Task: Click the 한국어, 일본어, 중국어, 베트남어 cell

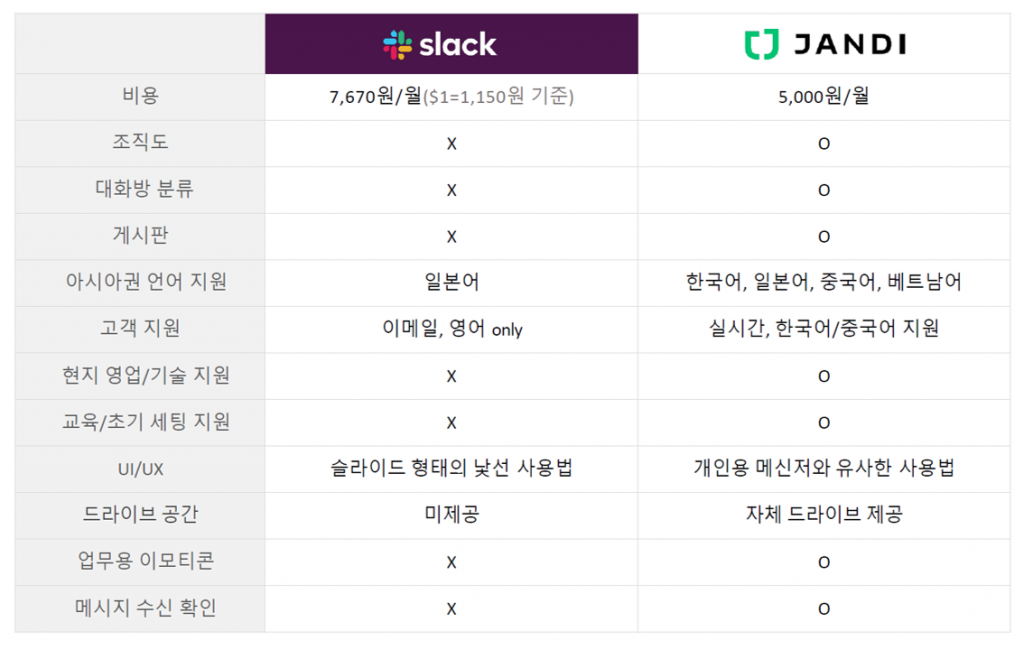Action: (824, 282)
